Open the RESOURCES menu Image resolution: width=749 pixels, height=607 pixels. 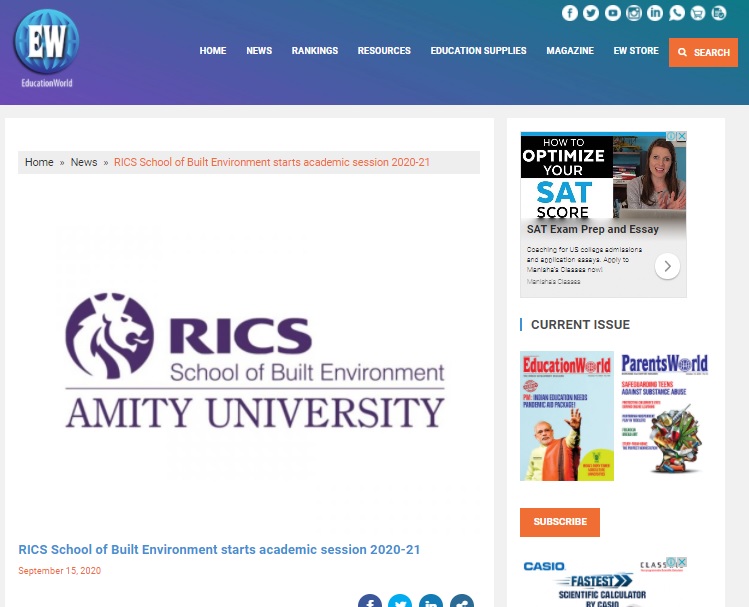point(384,51)
